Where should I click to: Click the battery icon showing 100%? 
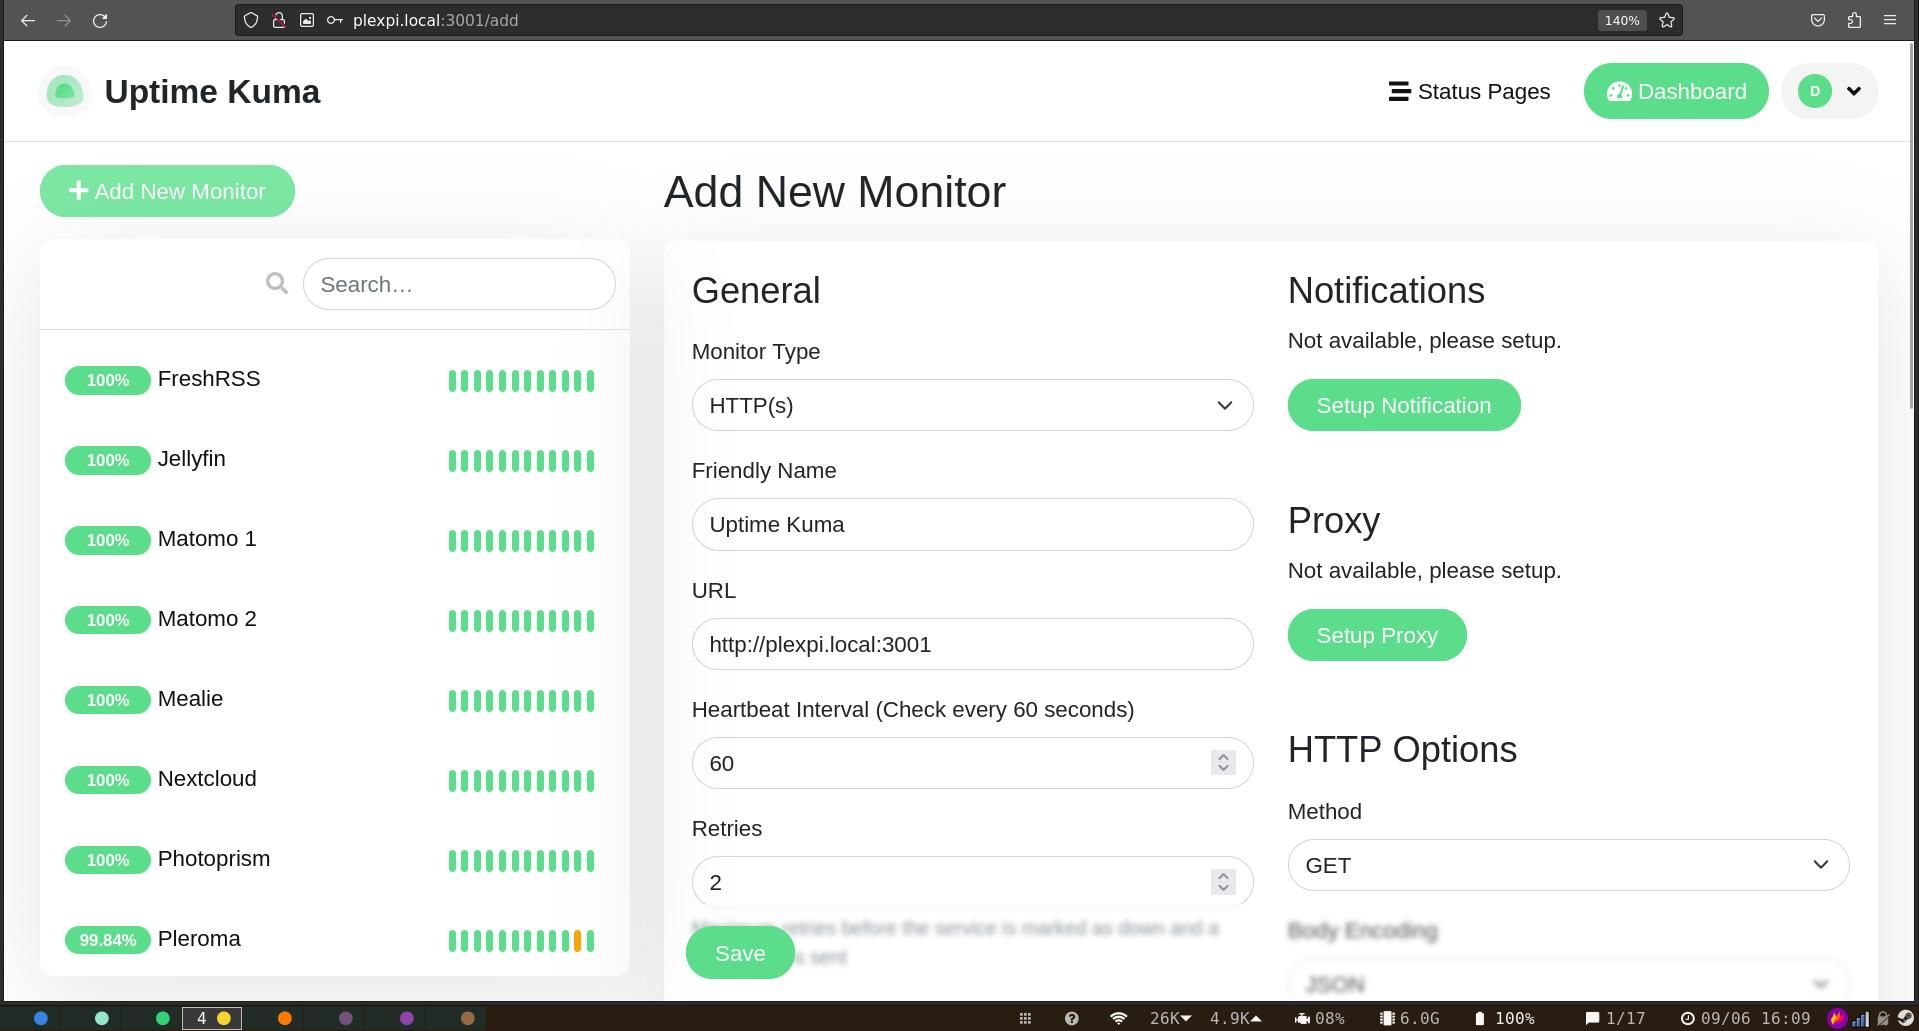click(x=1480, y=1018)
